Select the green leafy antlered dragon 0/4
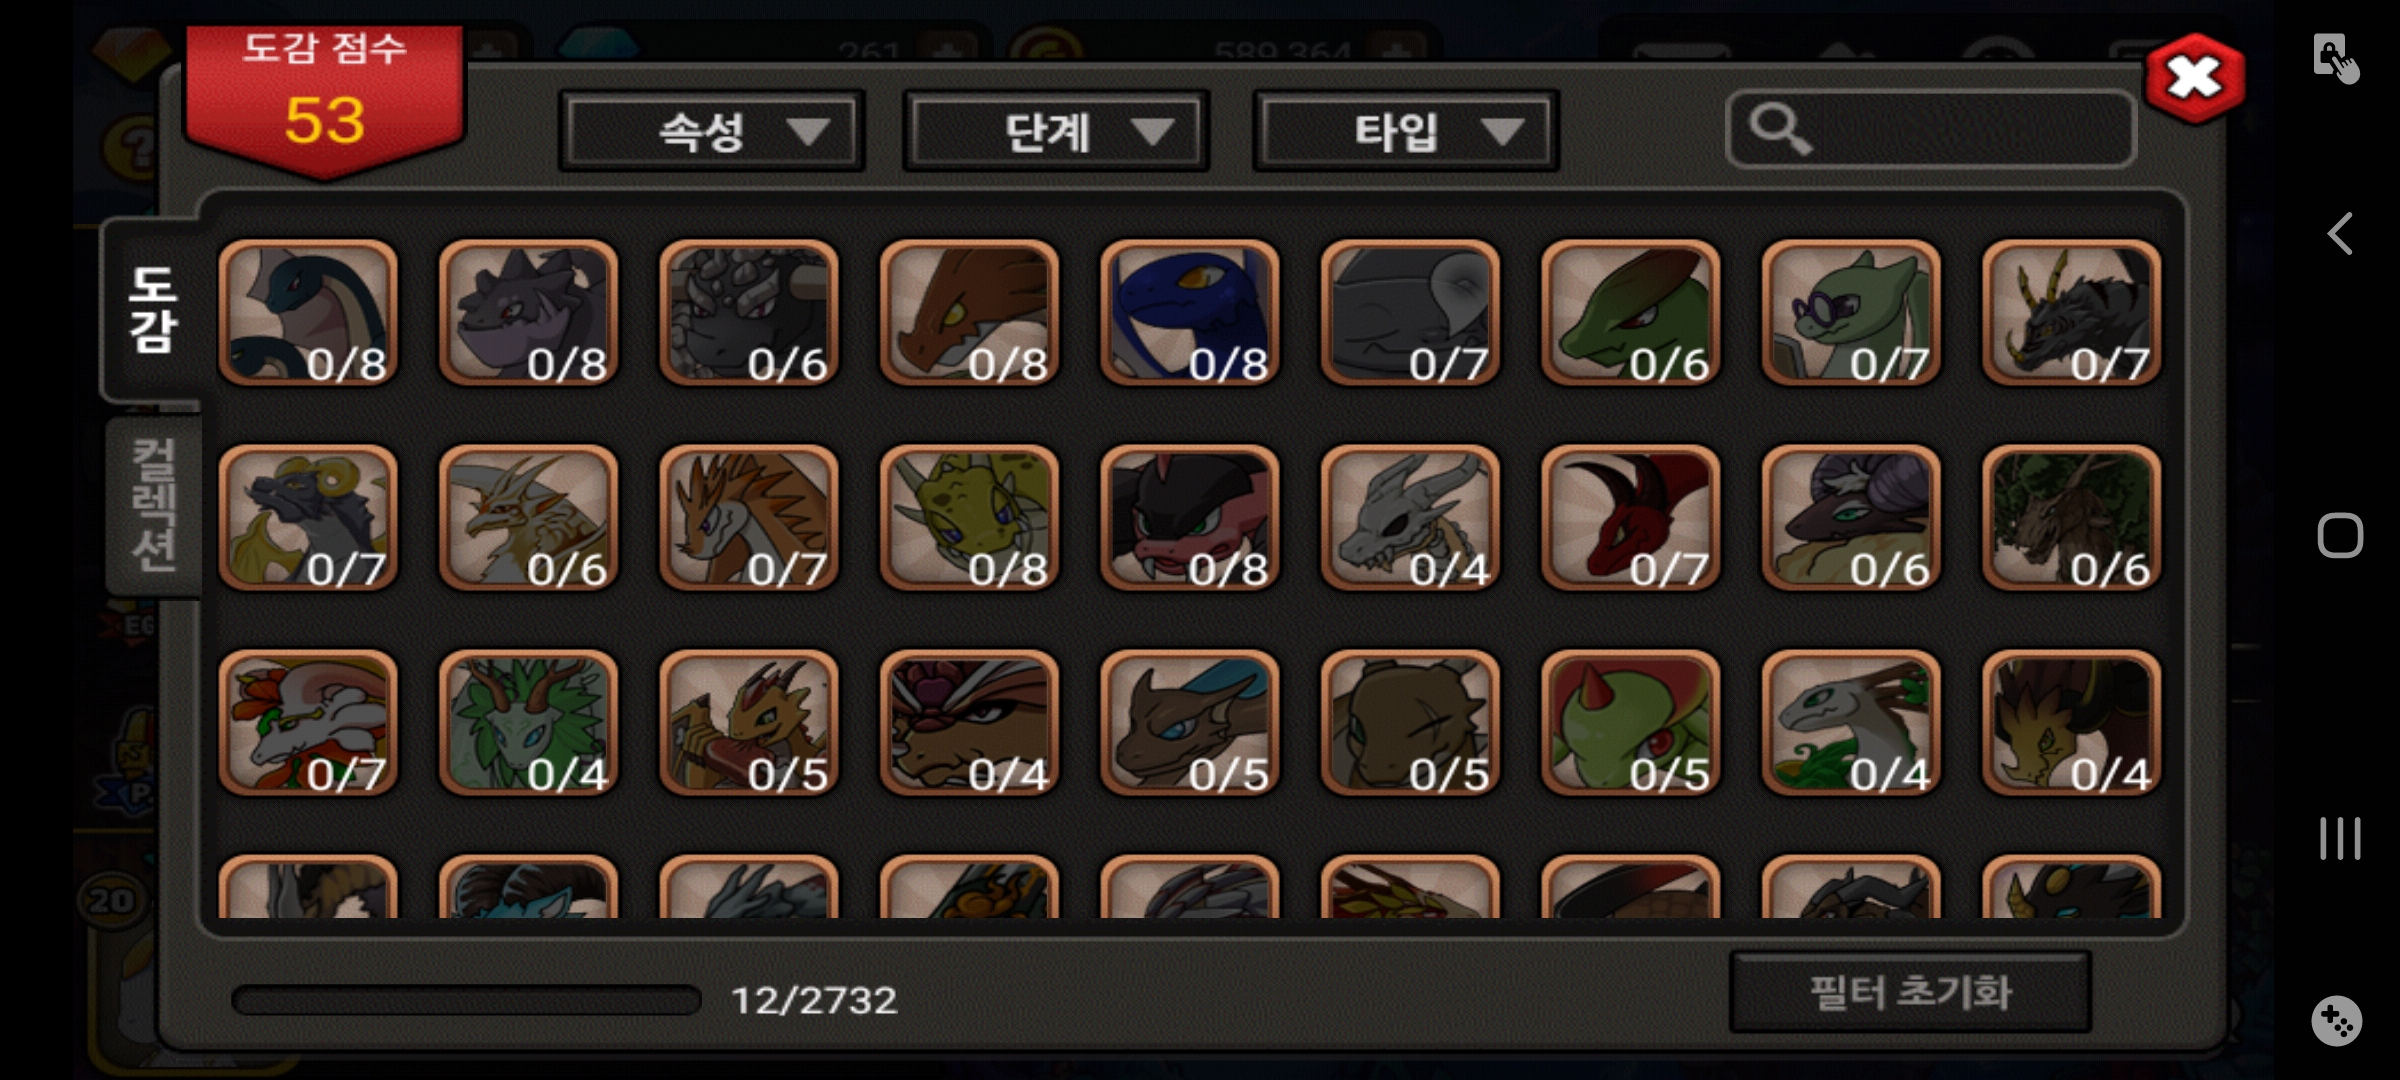This screenshot has height=1080, width=2400. coord(528,723)
